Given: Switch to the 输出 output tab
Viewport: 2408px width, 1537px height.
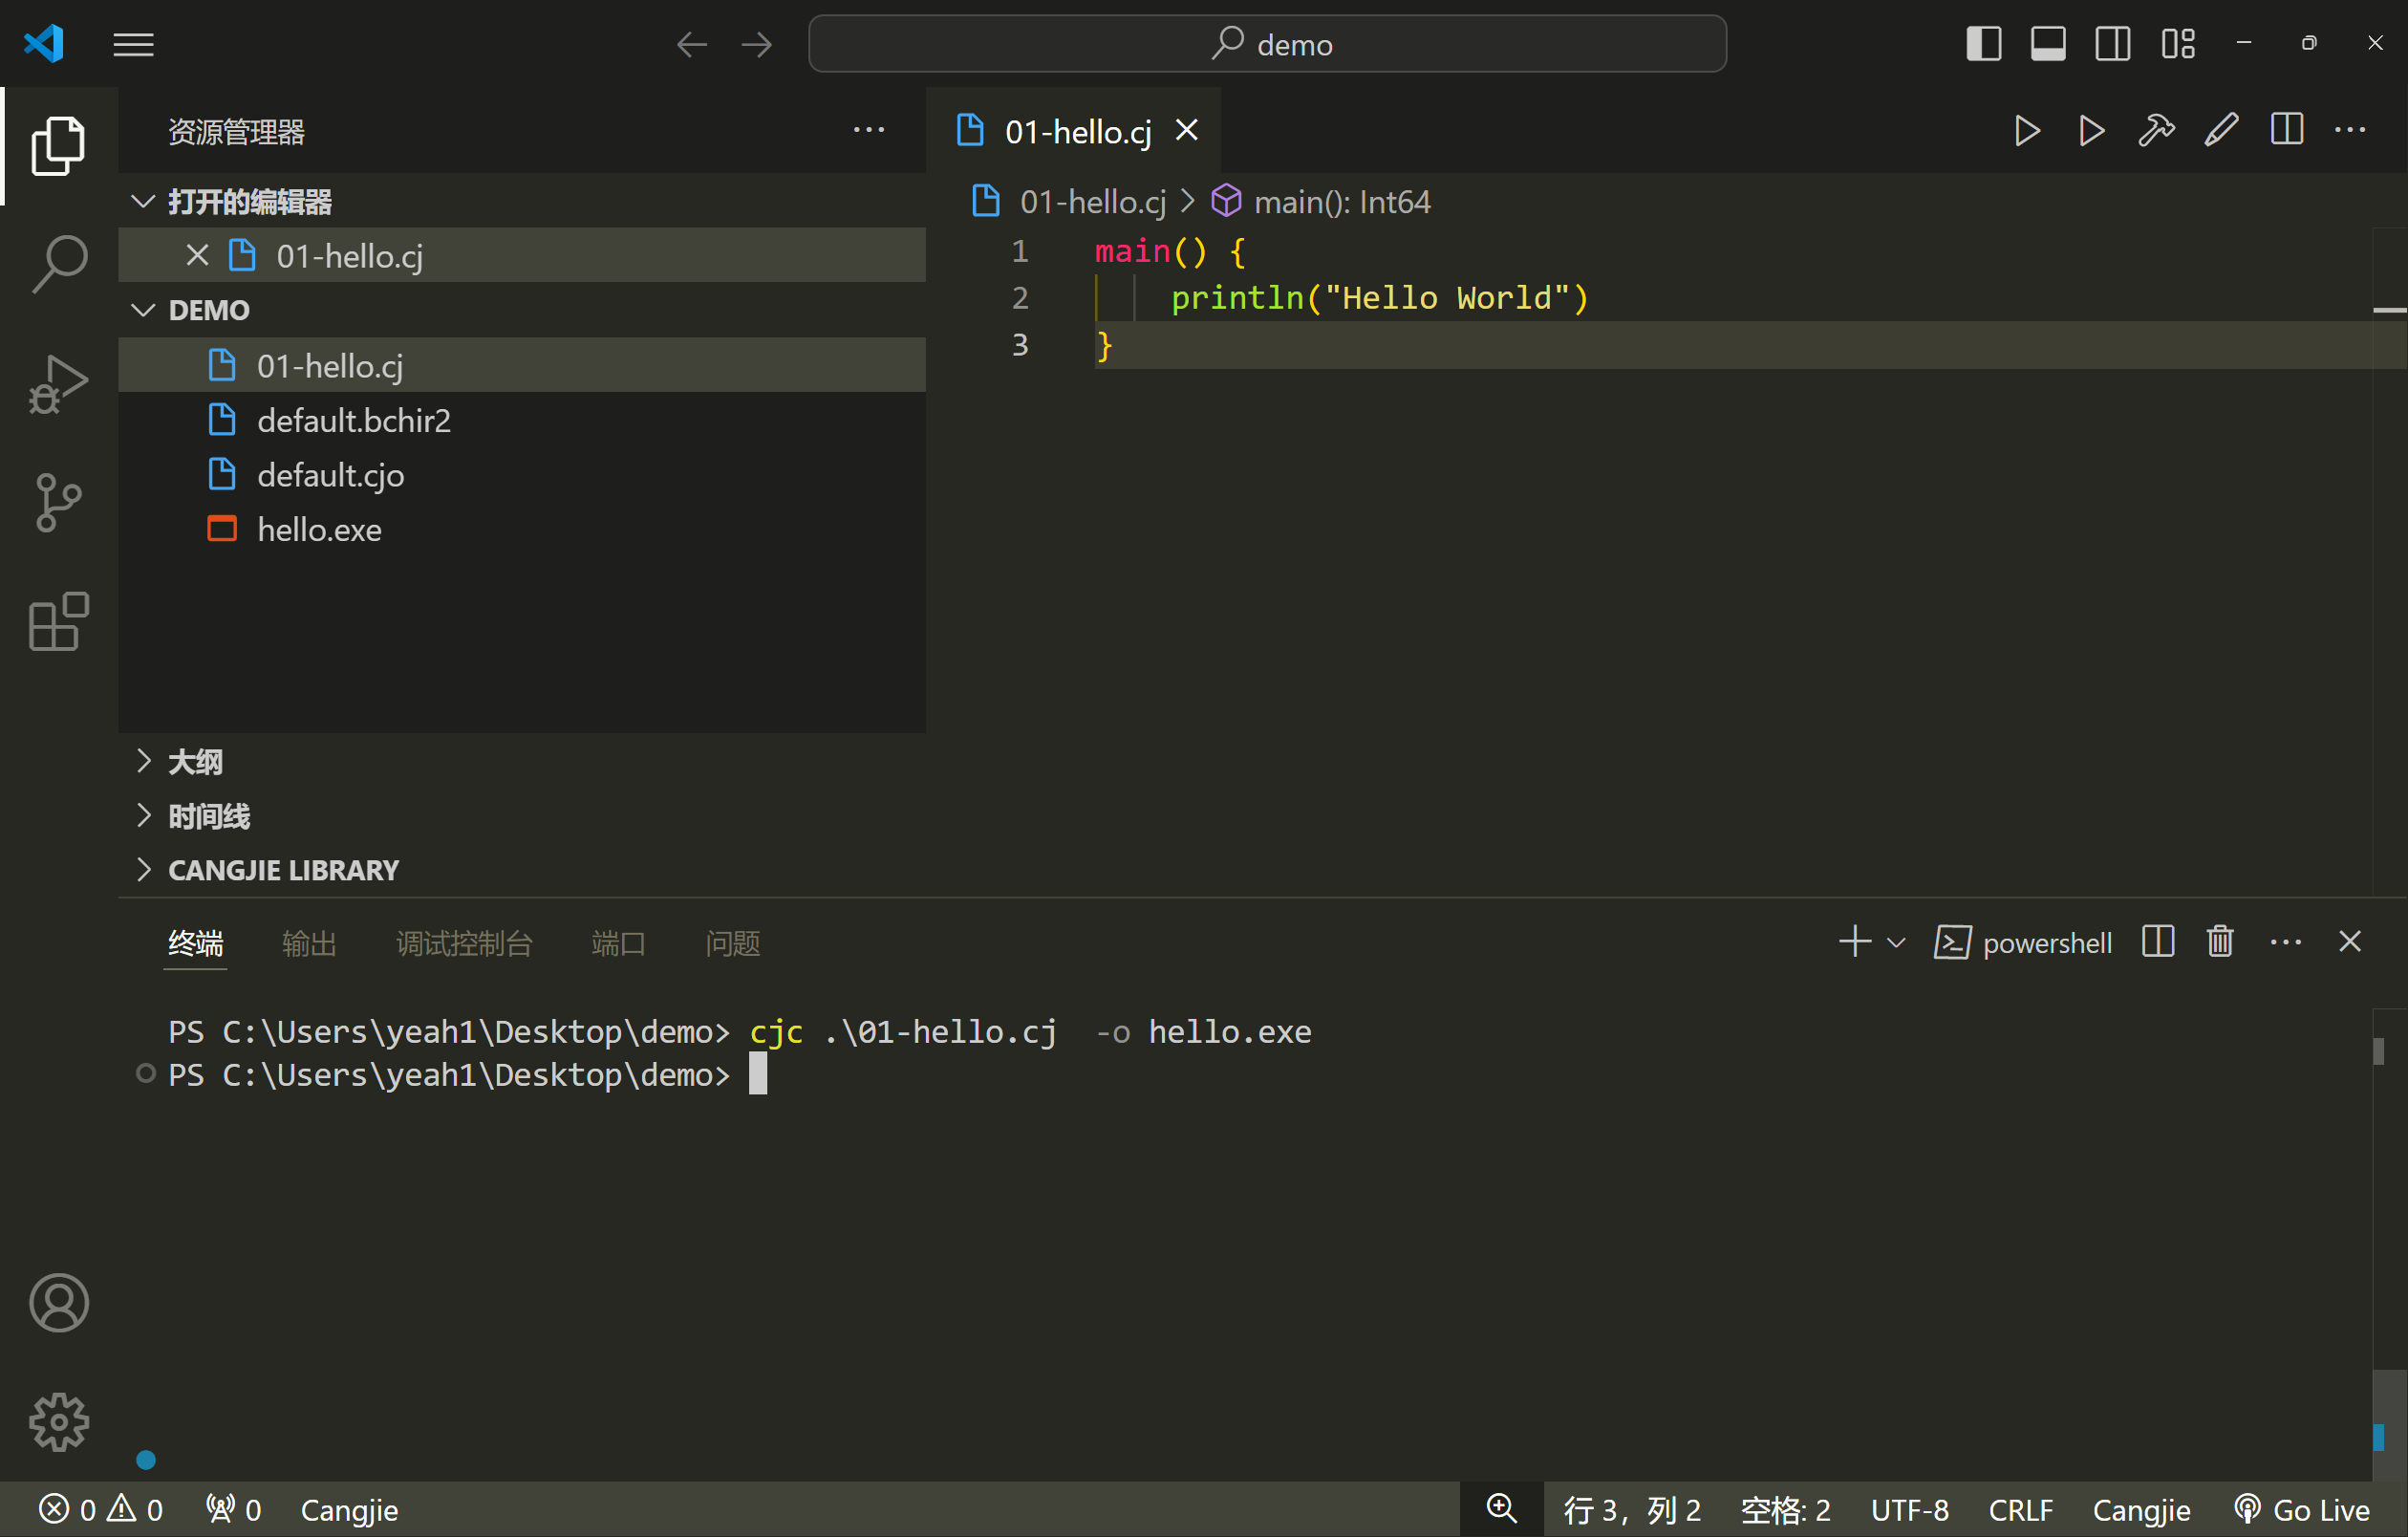Looking at the screenshot, I should pyautogui.click(x=309, y=943).
